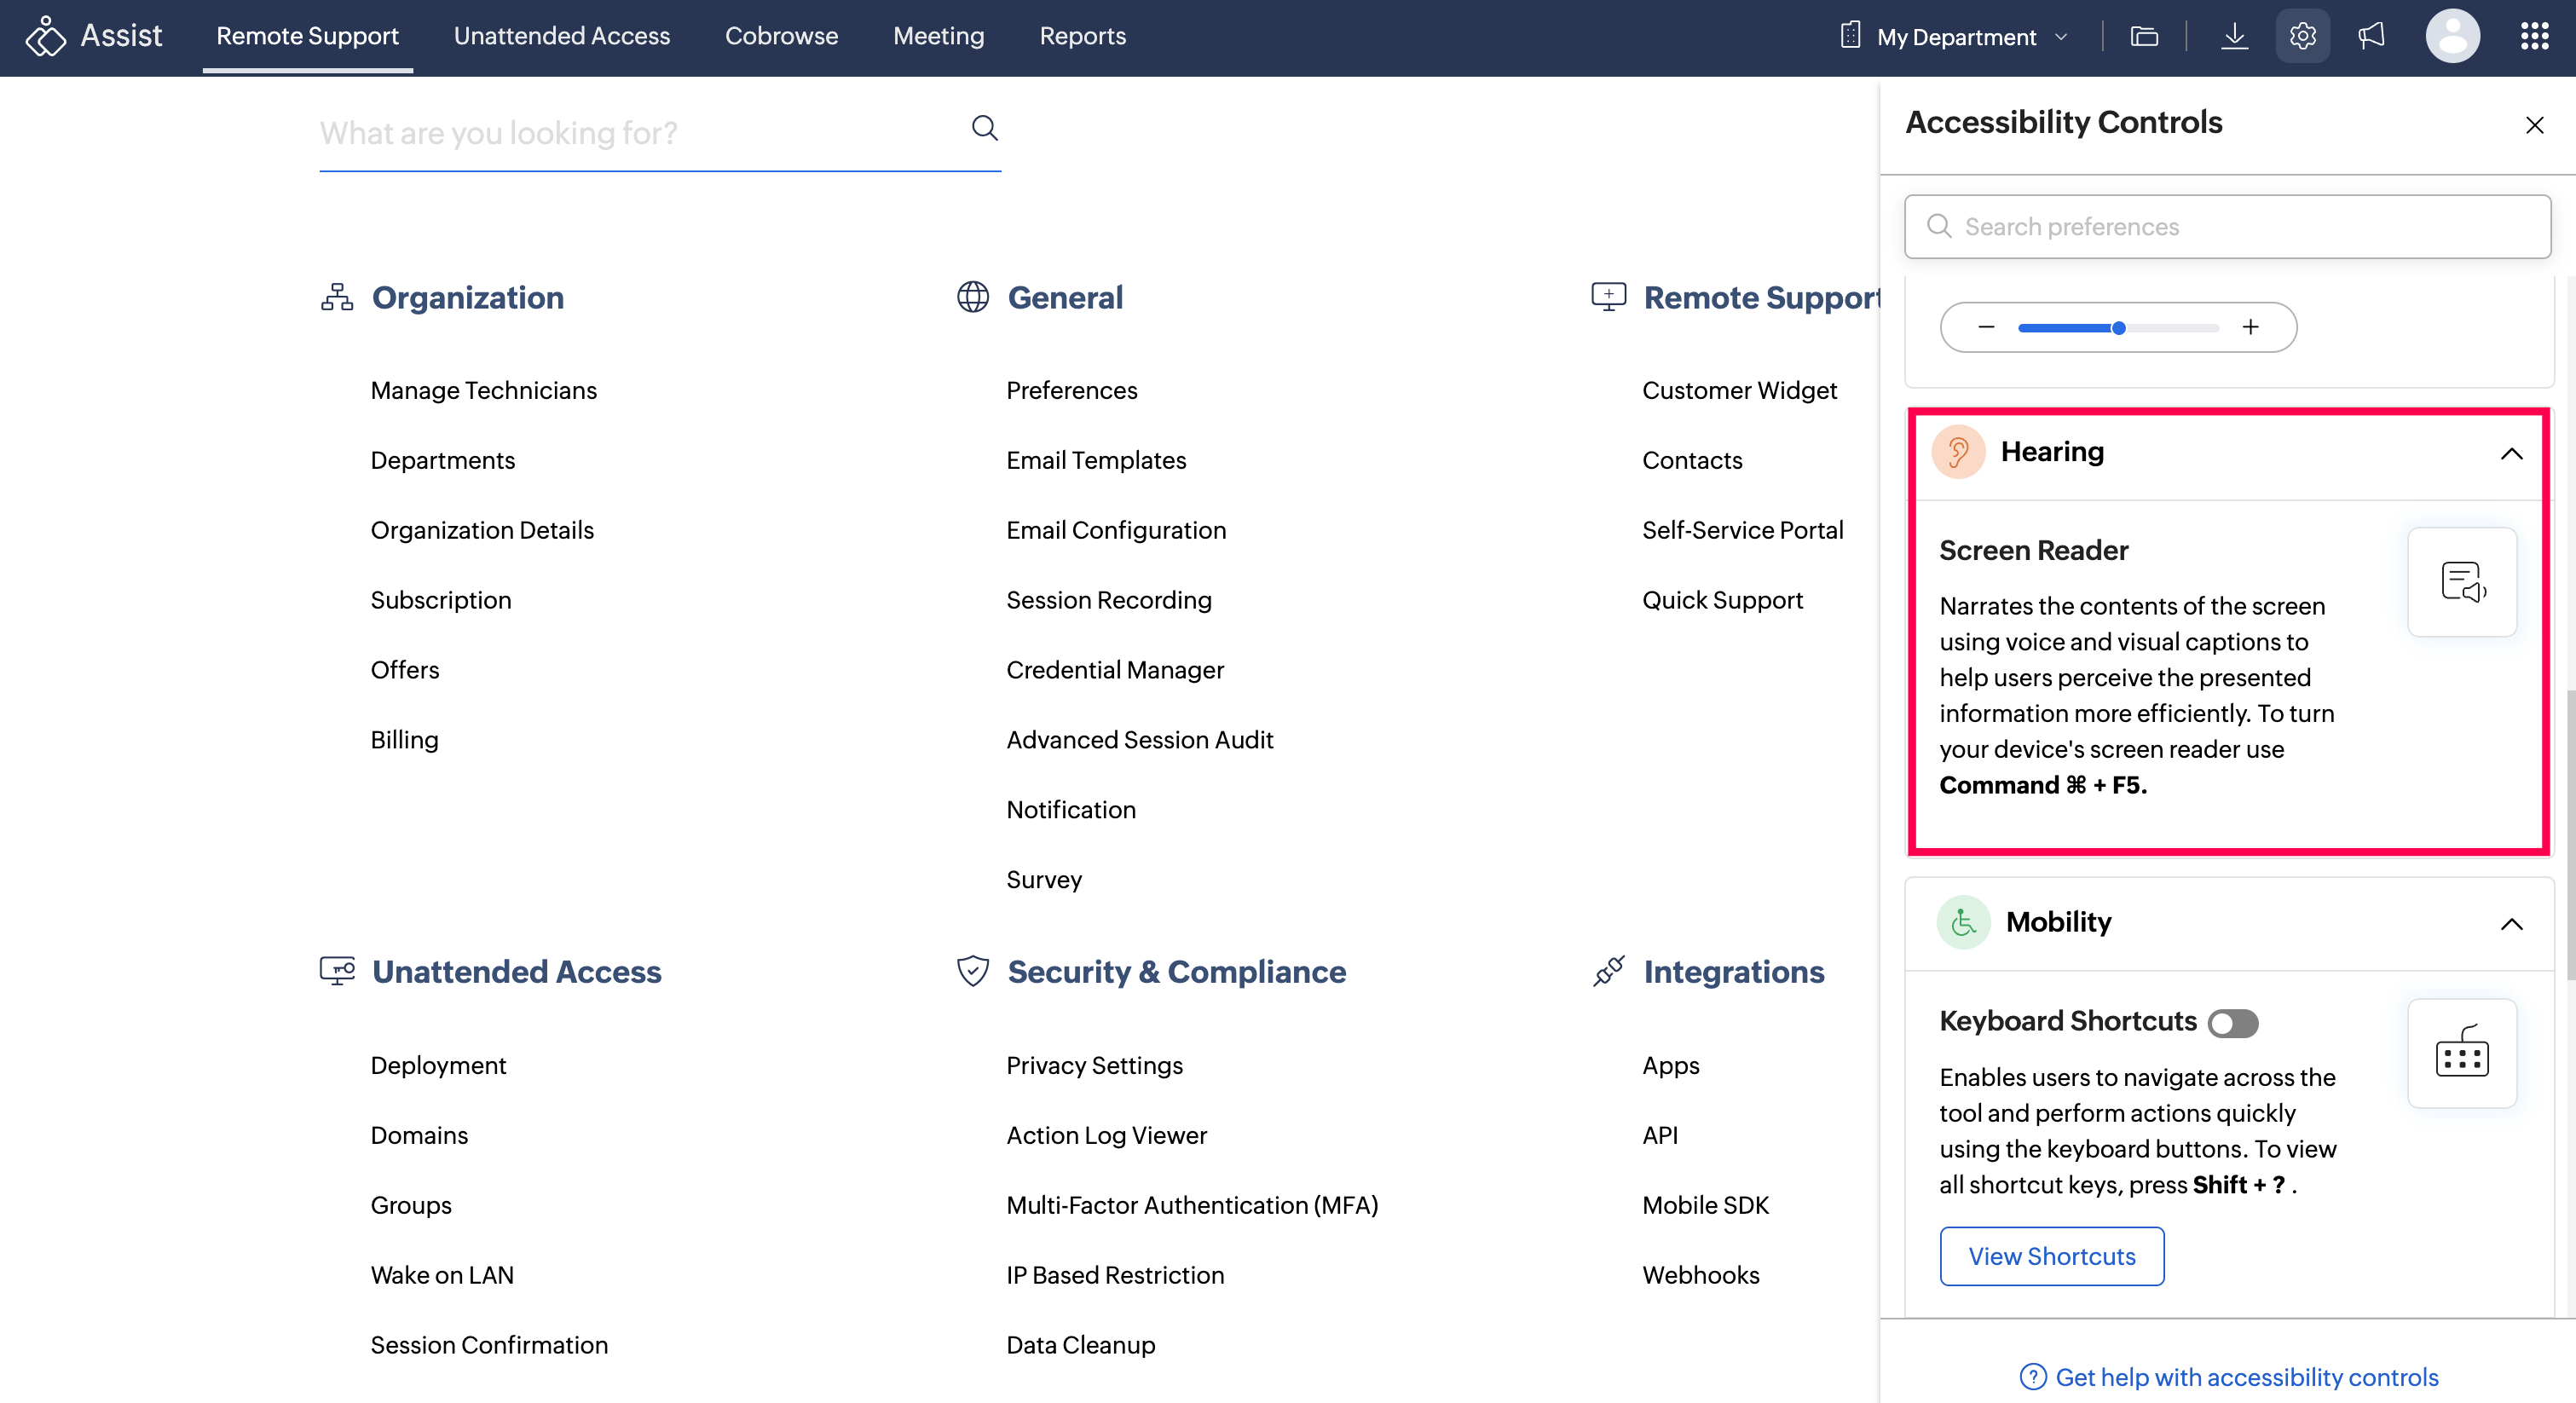Viewport: 2576px width, 1403px height.
Task: Open the Reports tab
Action: (1082, 37)
